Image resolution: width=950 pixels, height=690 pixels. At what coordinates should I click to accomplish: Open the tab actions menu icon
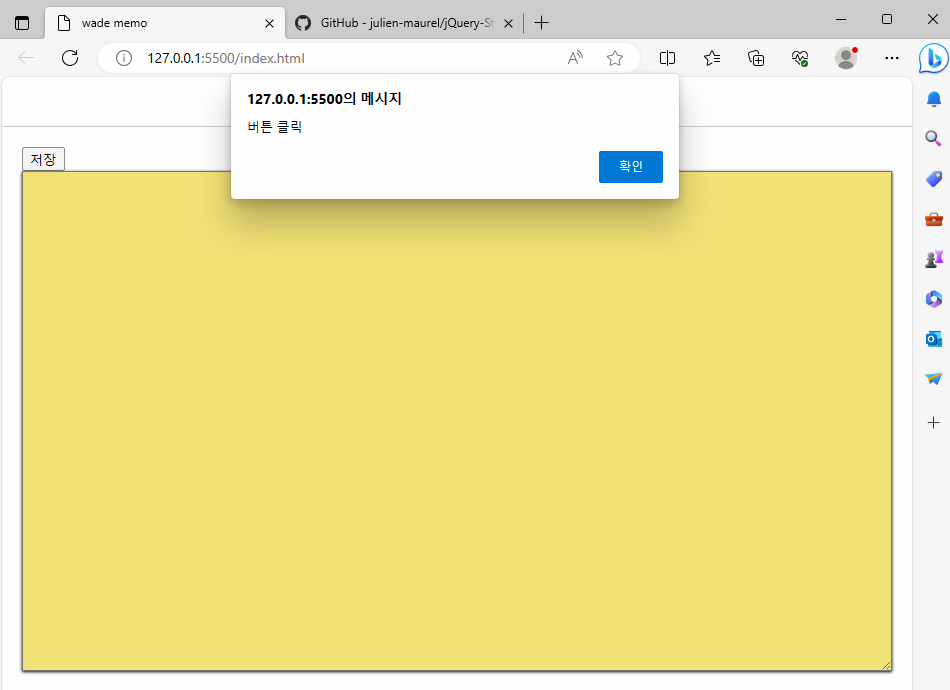(x=22, y=23)
